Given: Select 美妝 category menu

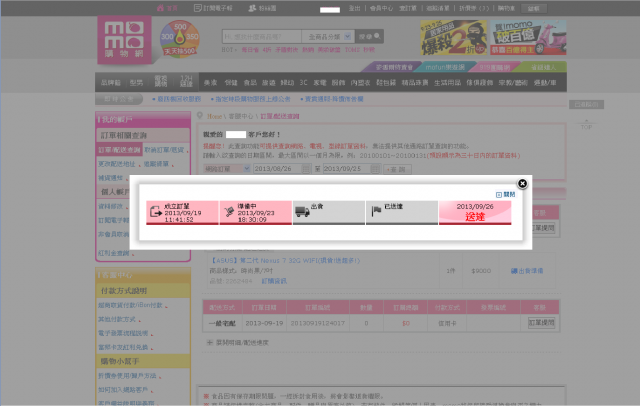Looking at the screenshot, I should 210,83.
